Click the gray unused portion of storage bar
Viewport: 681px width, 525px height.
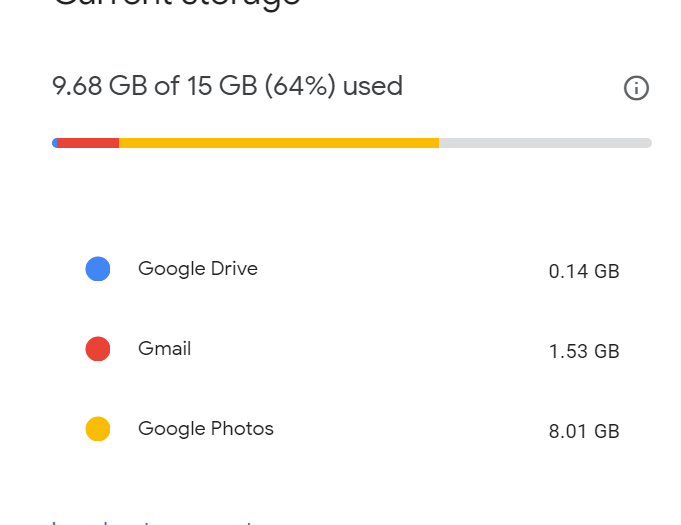pos(545,143)
